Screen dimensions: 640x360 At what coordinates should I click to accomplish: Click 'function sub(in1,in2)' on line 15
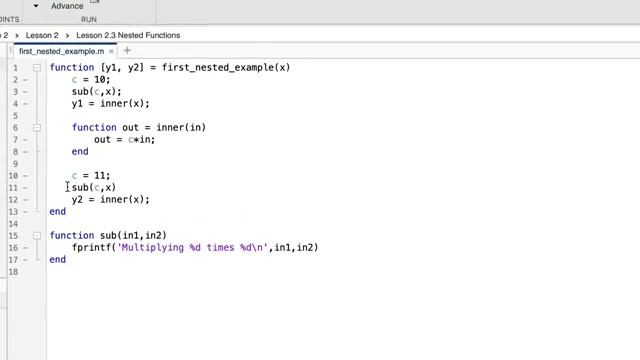(108, 236)
